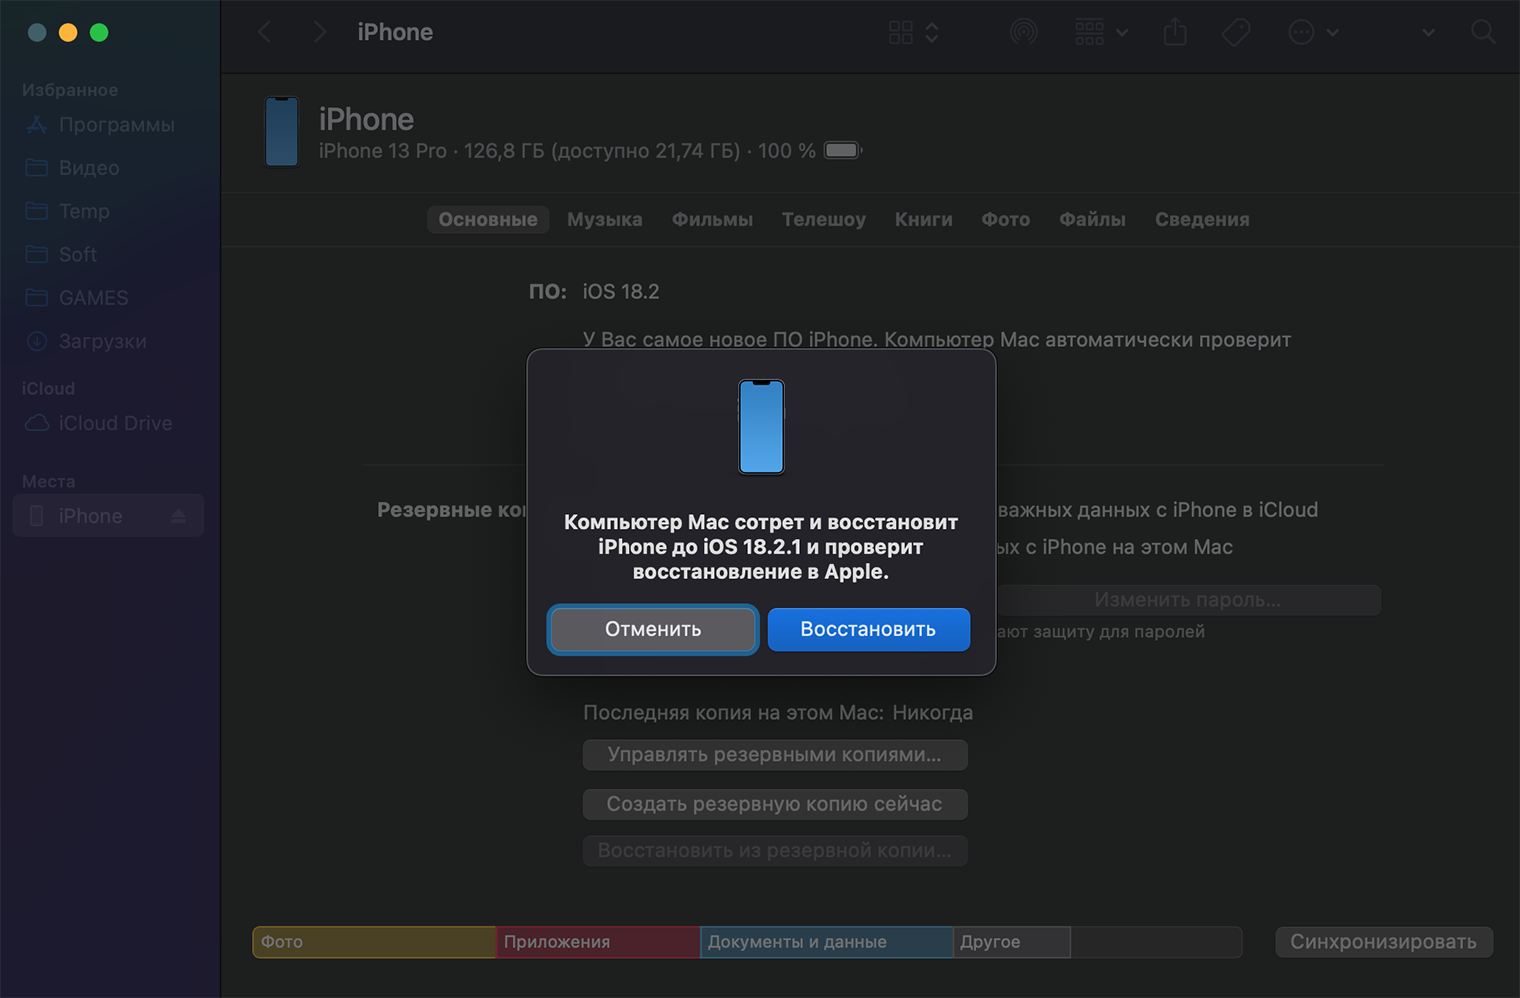1520x998 pixels.
Task: Click the Места sidebar heading
Action: [x=48, y=481]
